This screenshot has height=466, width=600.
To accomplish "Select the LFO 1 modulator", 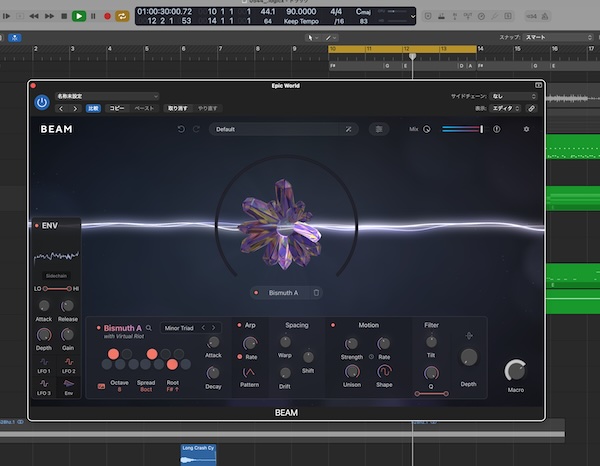I will click(x=44, y=365).
